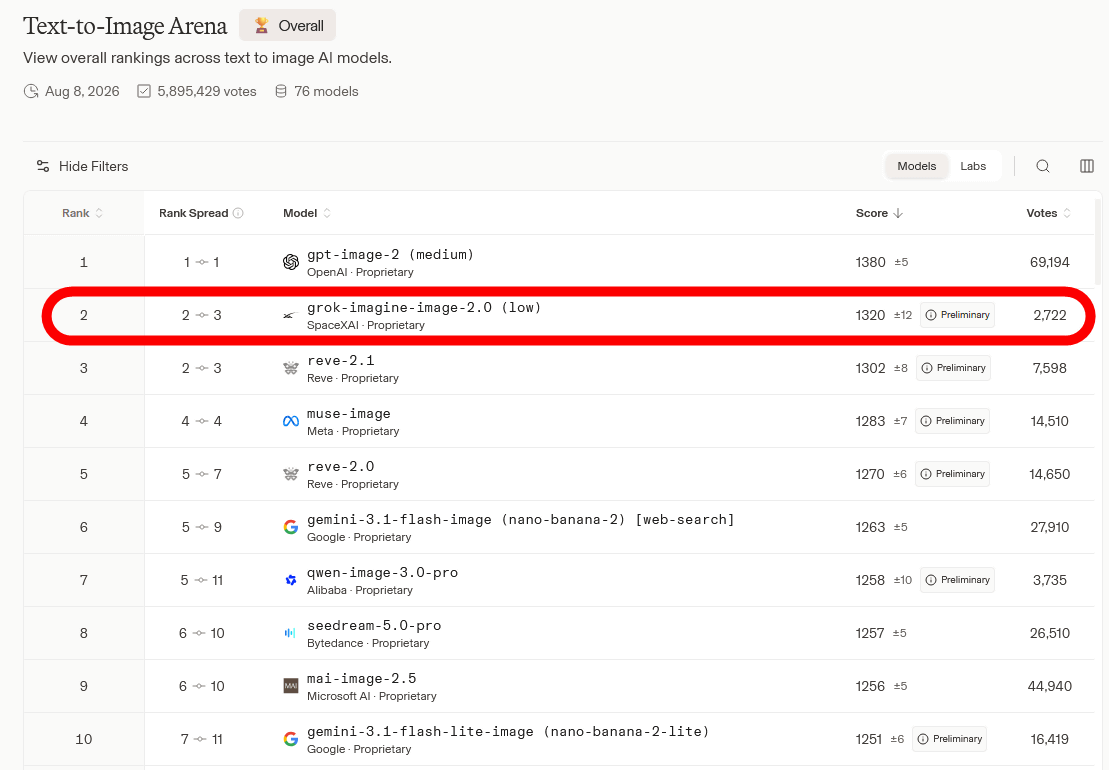Click the Google logo for gemini-3.1-flash-image
The height and width of the screenshot is (770, 1109).
pos(291,527)
